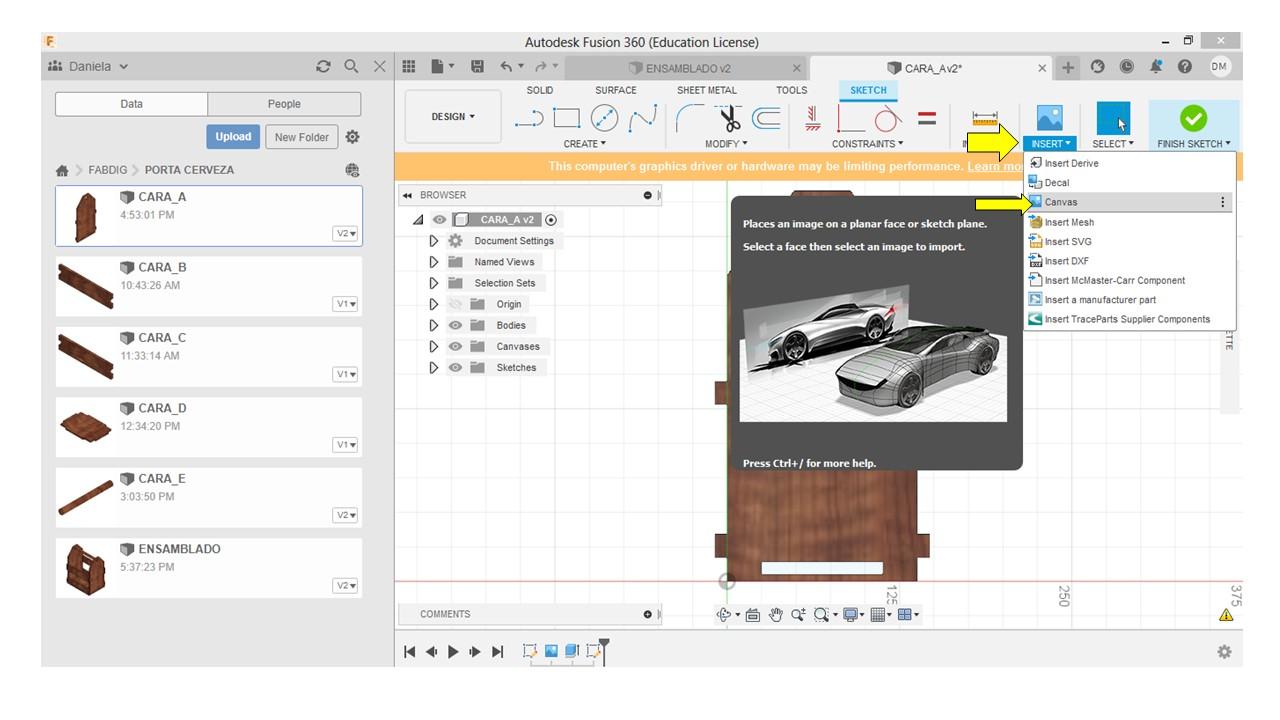Open the data panel search icon
Viewport: 1280px width, 720px height.
[351, 67]
